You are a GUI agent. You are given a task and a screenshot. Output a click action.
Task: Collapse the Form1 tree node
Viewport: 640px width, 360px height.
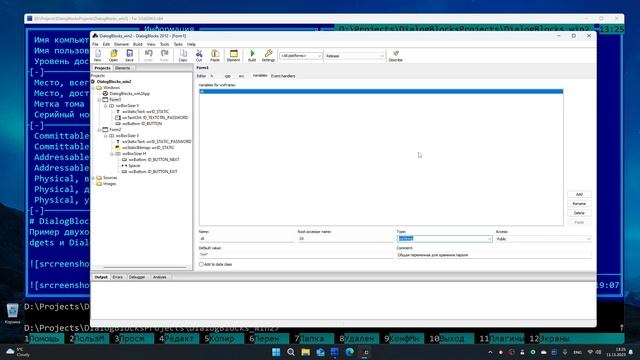coord(99,100)
